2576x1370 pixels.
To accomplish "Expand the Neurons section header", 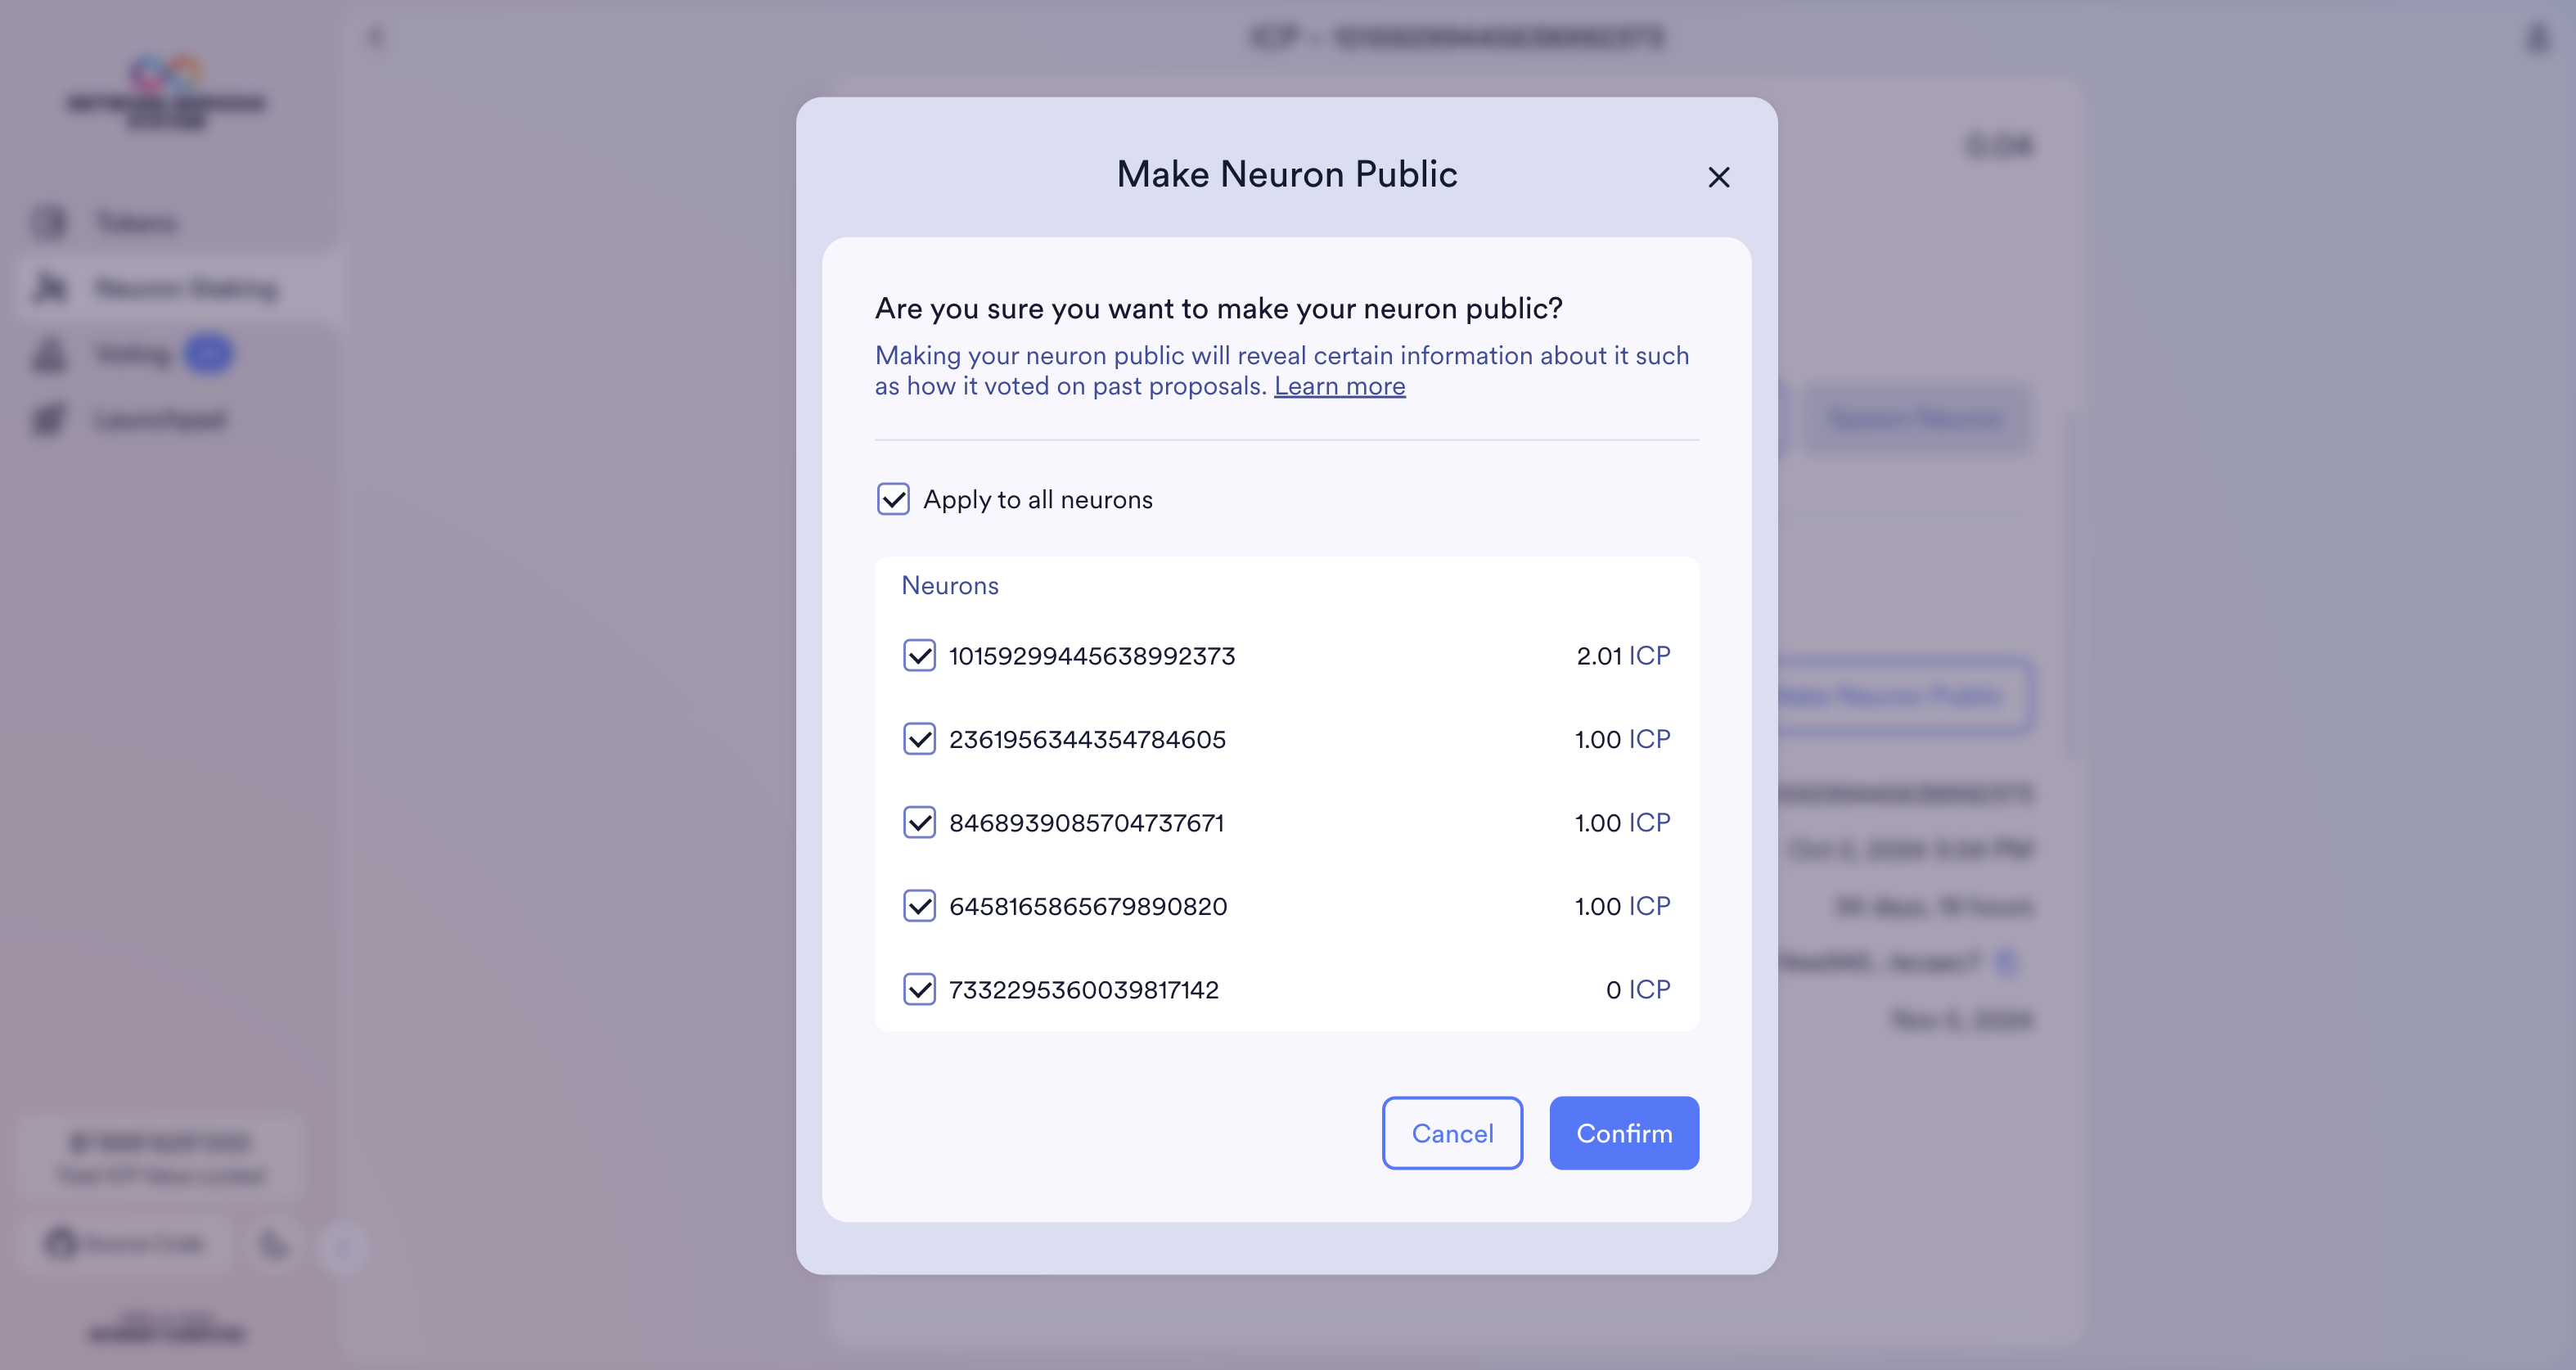I will [x=949, y=584].
